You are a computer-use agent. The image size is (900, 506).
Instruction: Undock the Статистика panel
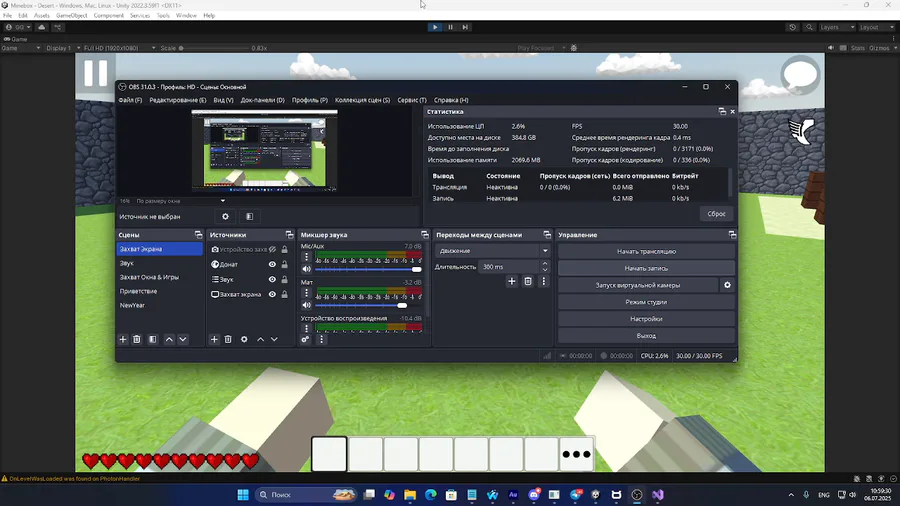(722, 112)
